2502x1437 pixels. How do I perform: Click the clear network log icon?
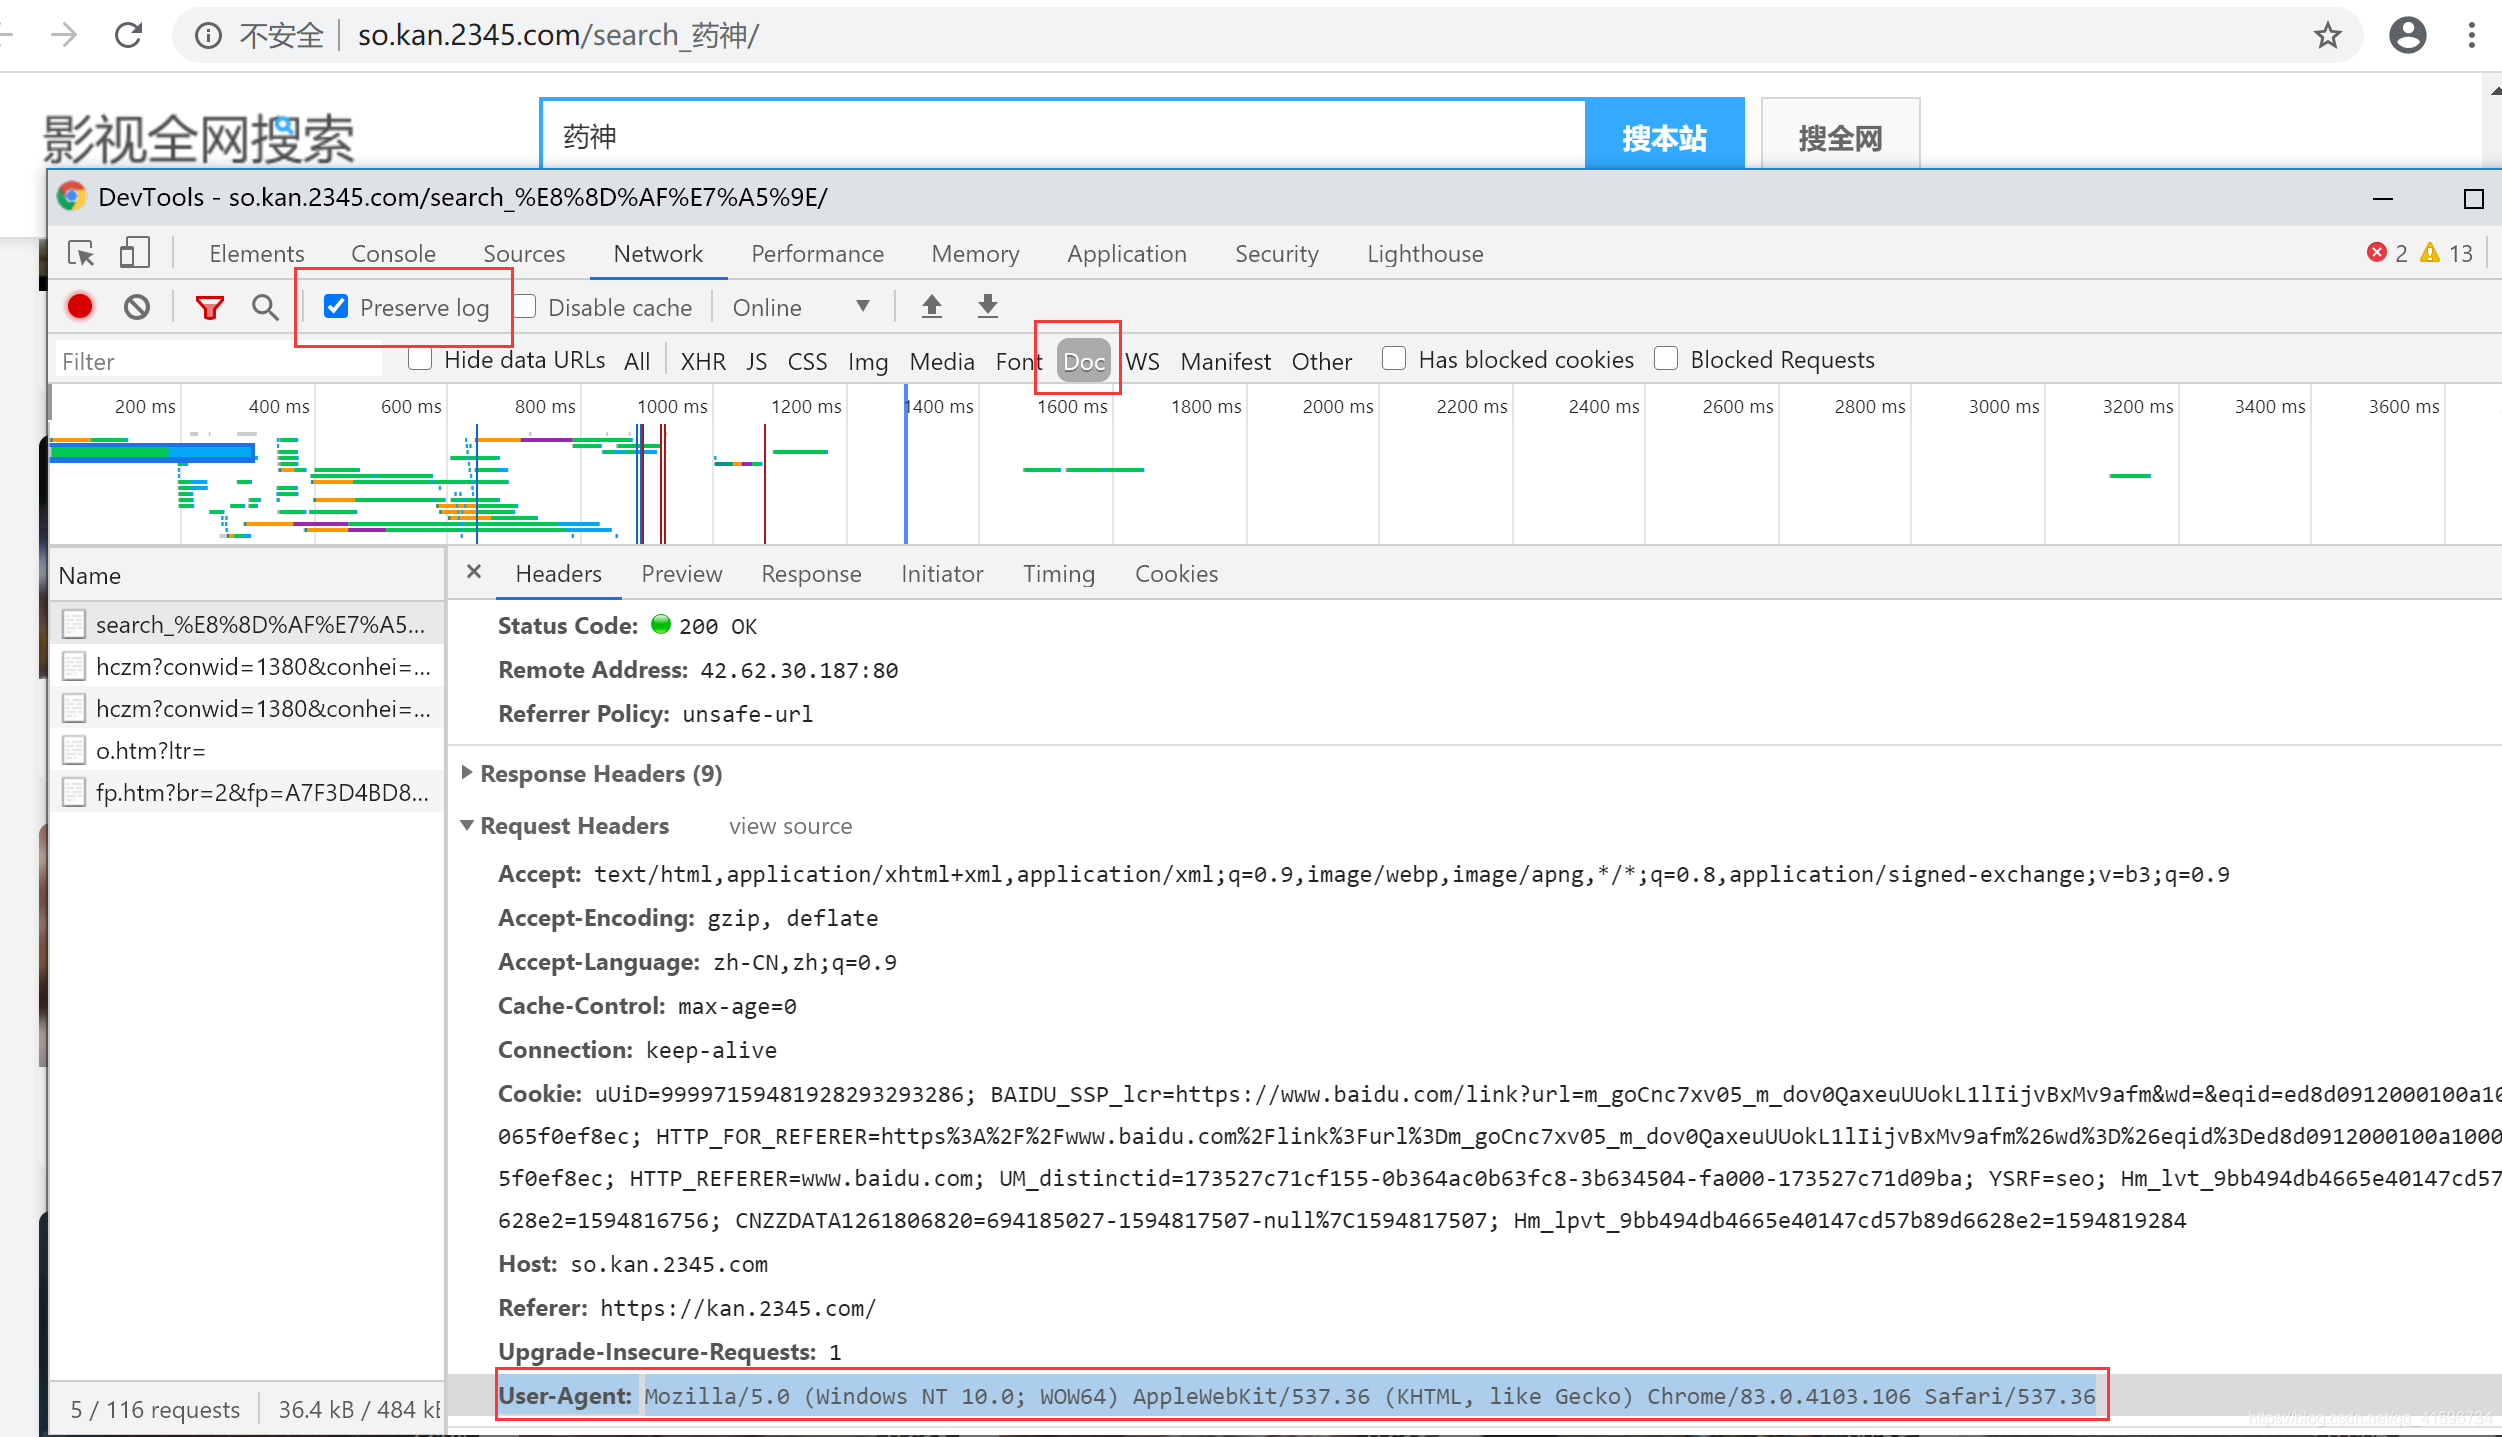137,306
